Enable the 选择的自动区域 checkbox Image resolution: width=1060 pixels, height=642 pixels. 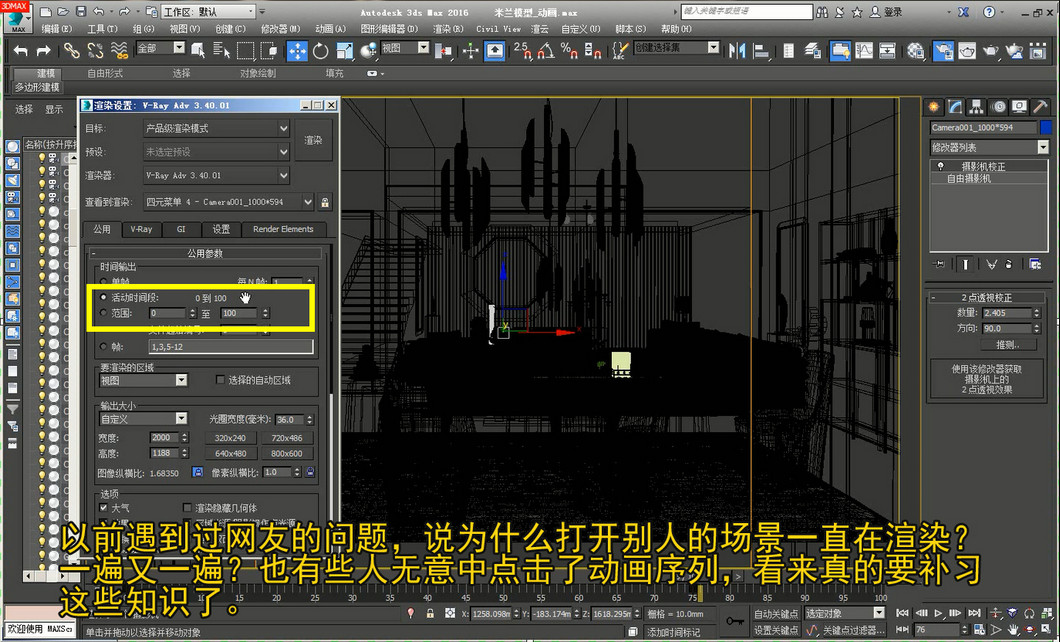pyautogui.click(x=220, y=380)
